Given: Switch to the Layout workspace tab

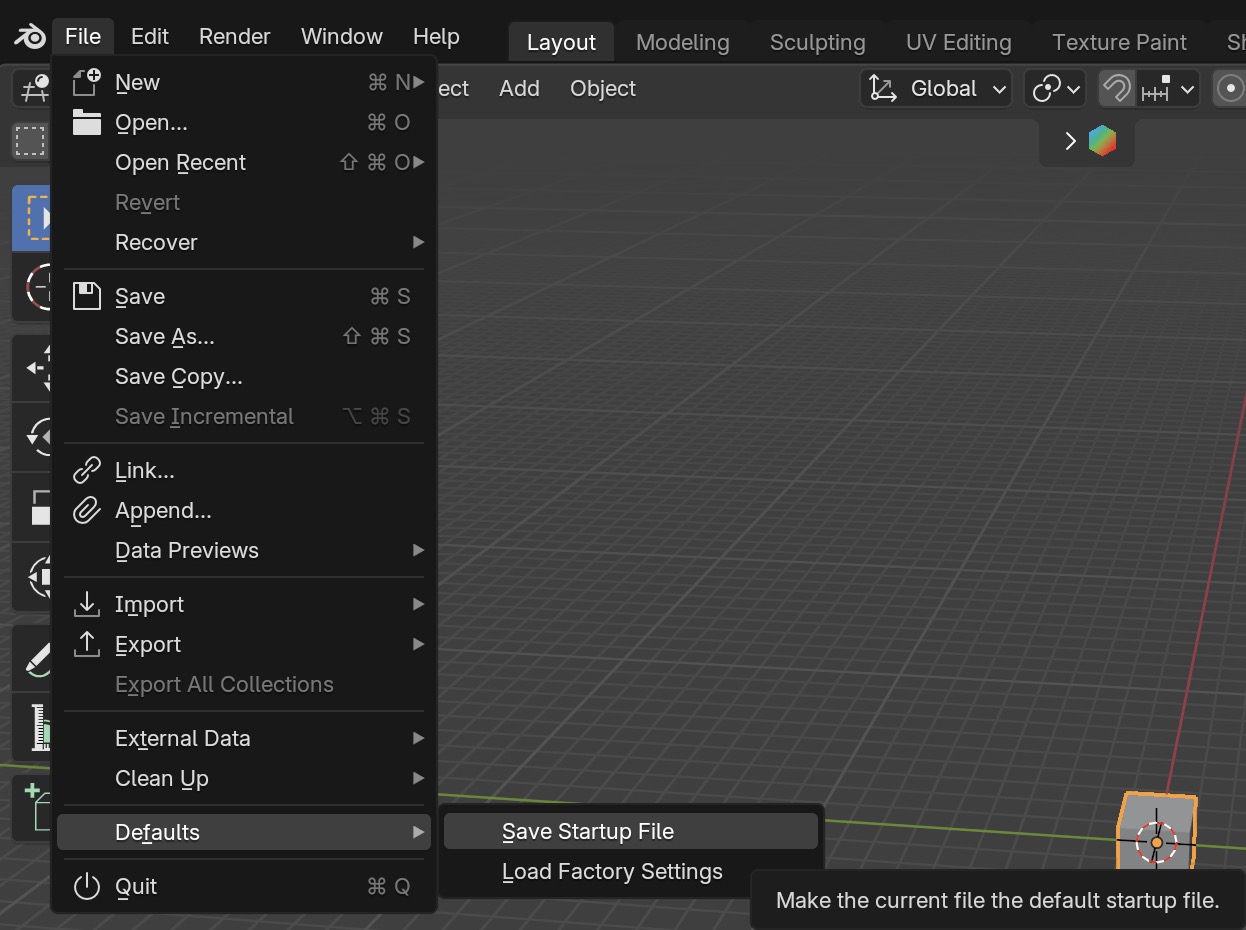Looking at the screenshot, I should pos(561,43).
